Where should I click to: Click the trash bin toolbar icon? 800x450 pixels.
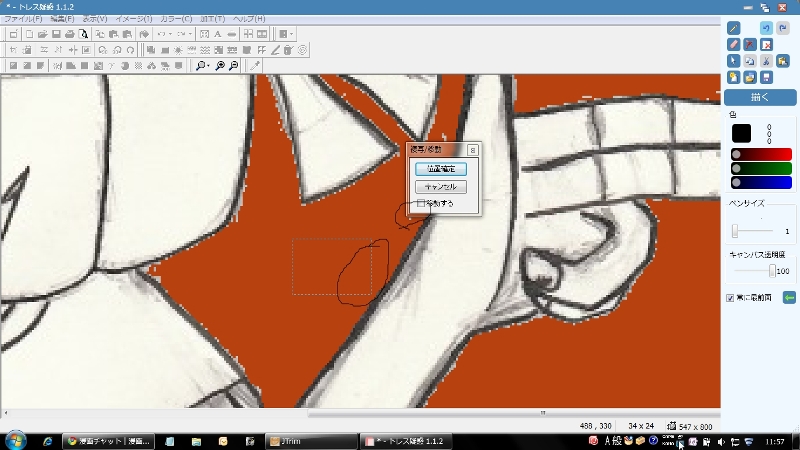pyautogui.click(x=288, y=50)
